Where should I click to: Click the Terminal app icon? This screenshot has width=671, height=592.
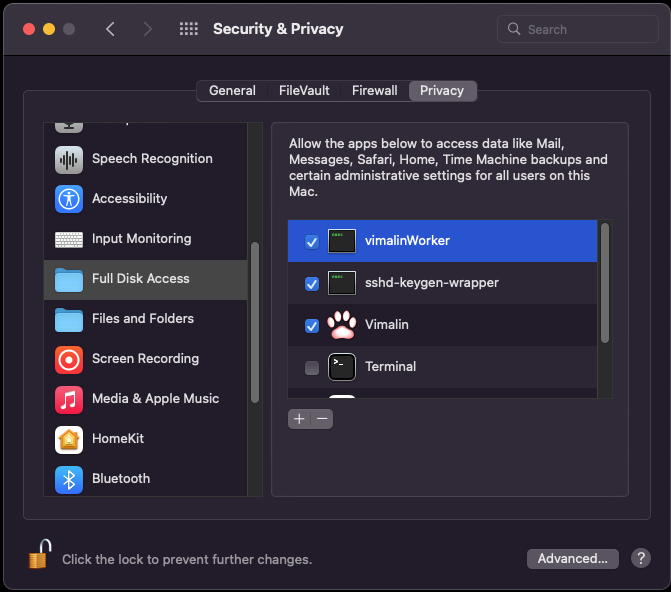(x=342, y=367)
